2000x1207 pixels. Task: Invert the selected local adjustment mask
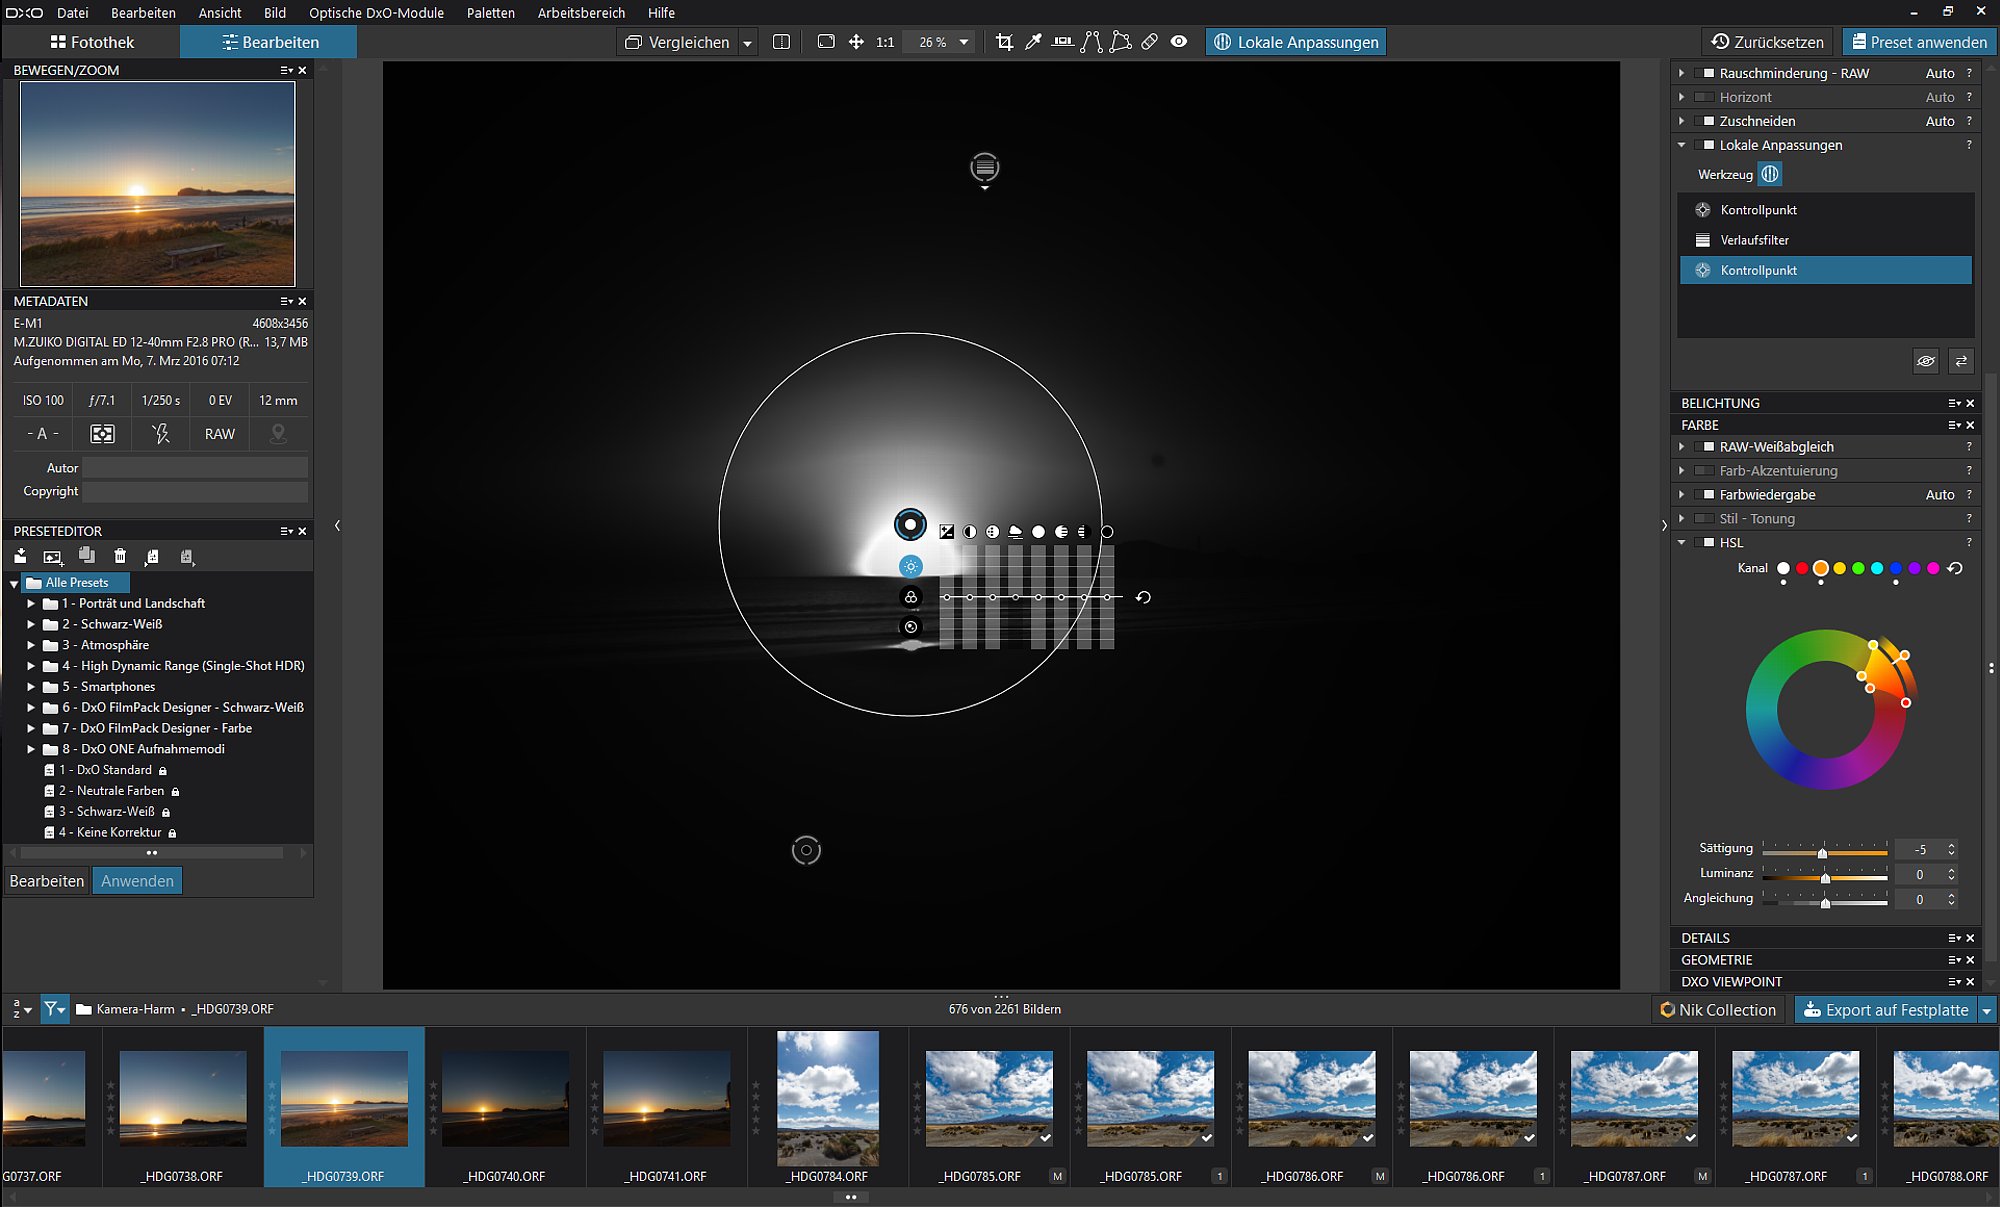(x=1961, y=361)
